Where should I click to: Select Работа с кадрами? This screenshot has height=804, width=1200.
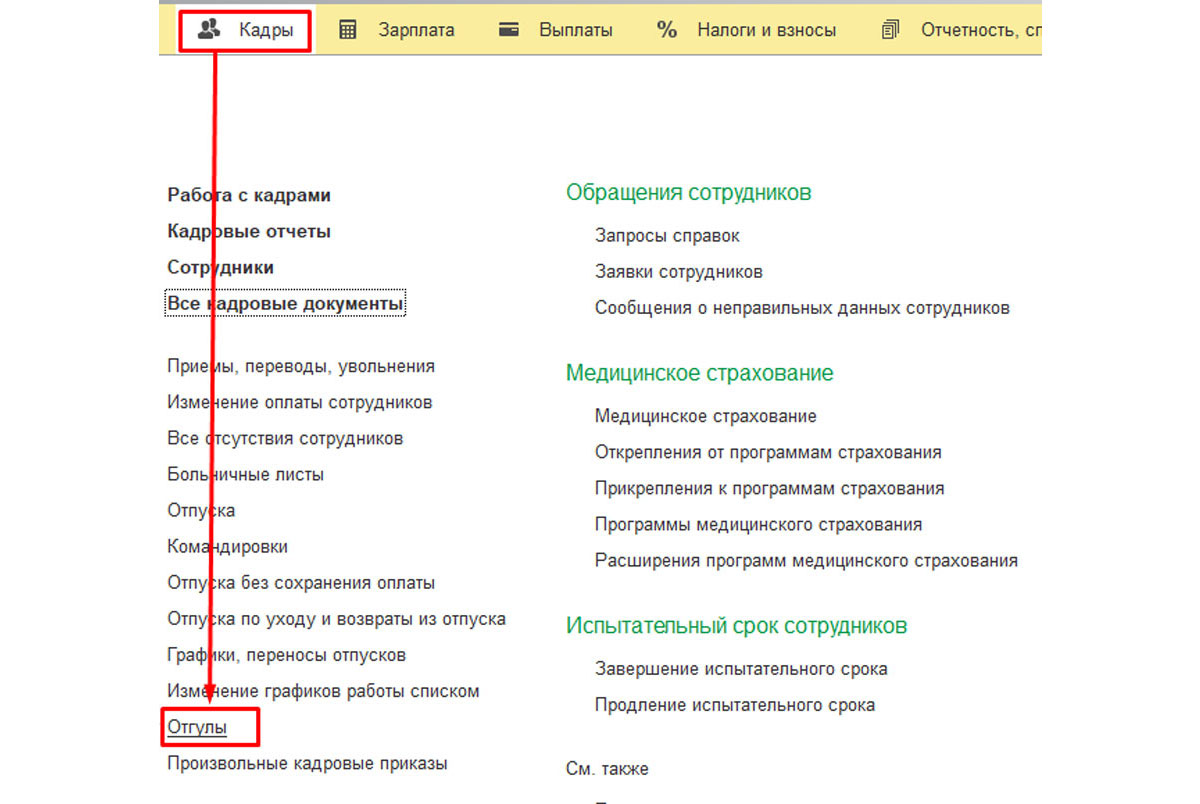click(x=249, y=195)
